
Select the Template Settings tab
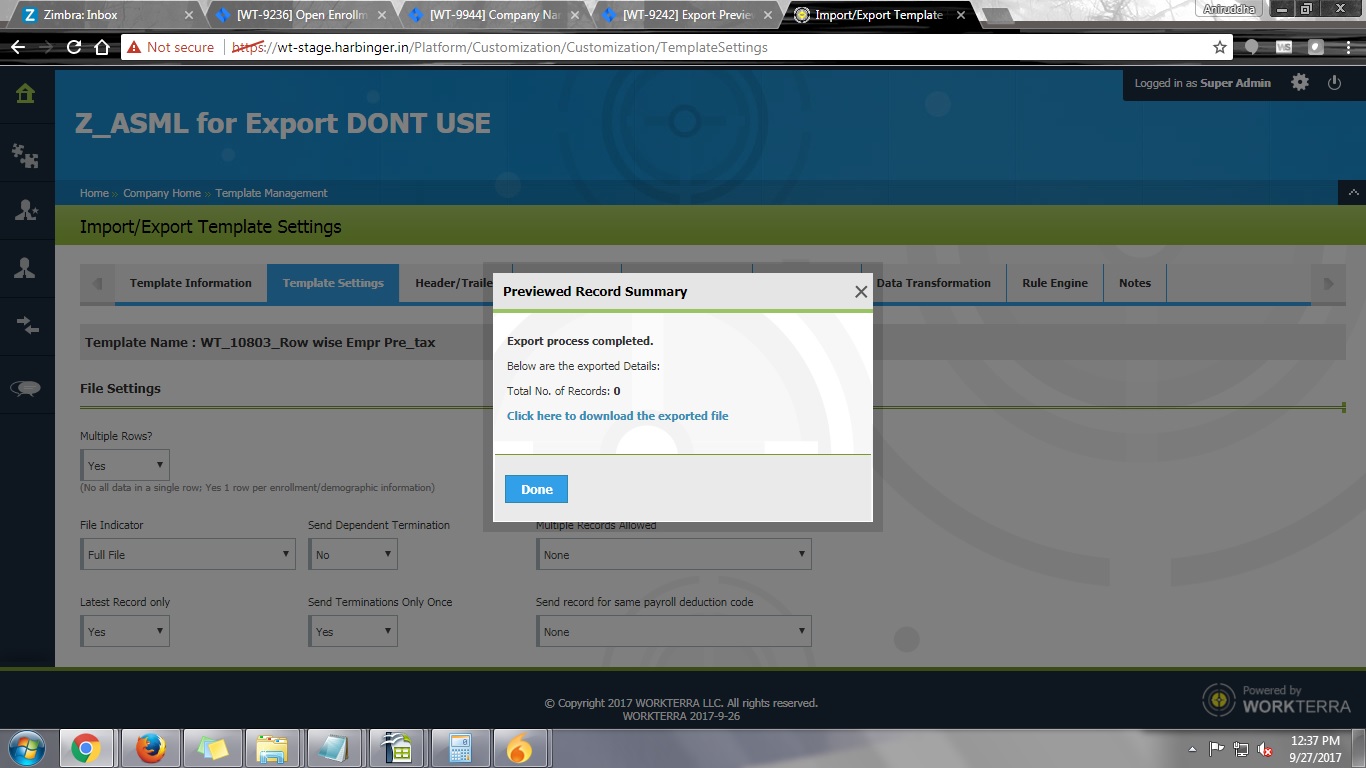333,283
